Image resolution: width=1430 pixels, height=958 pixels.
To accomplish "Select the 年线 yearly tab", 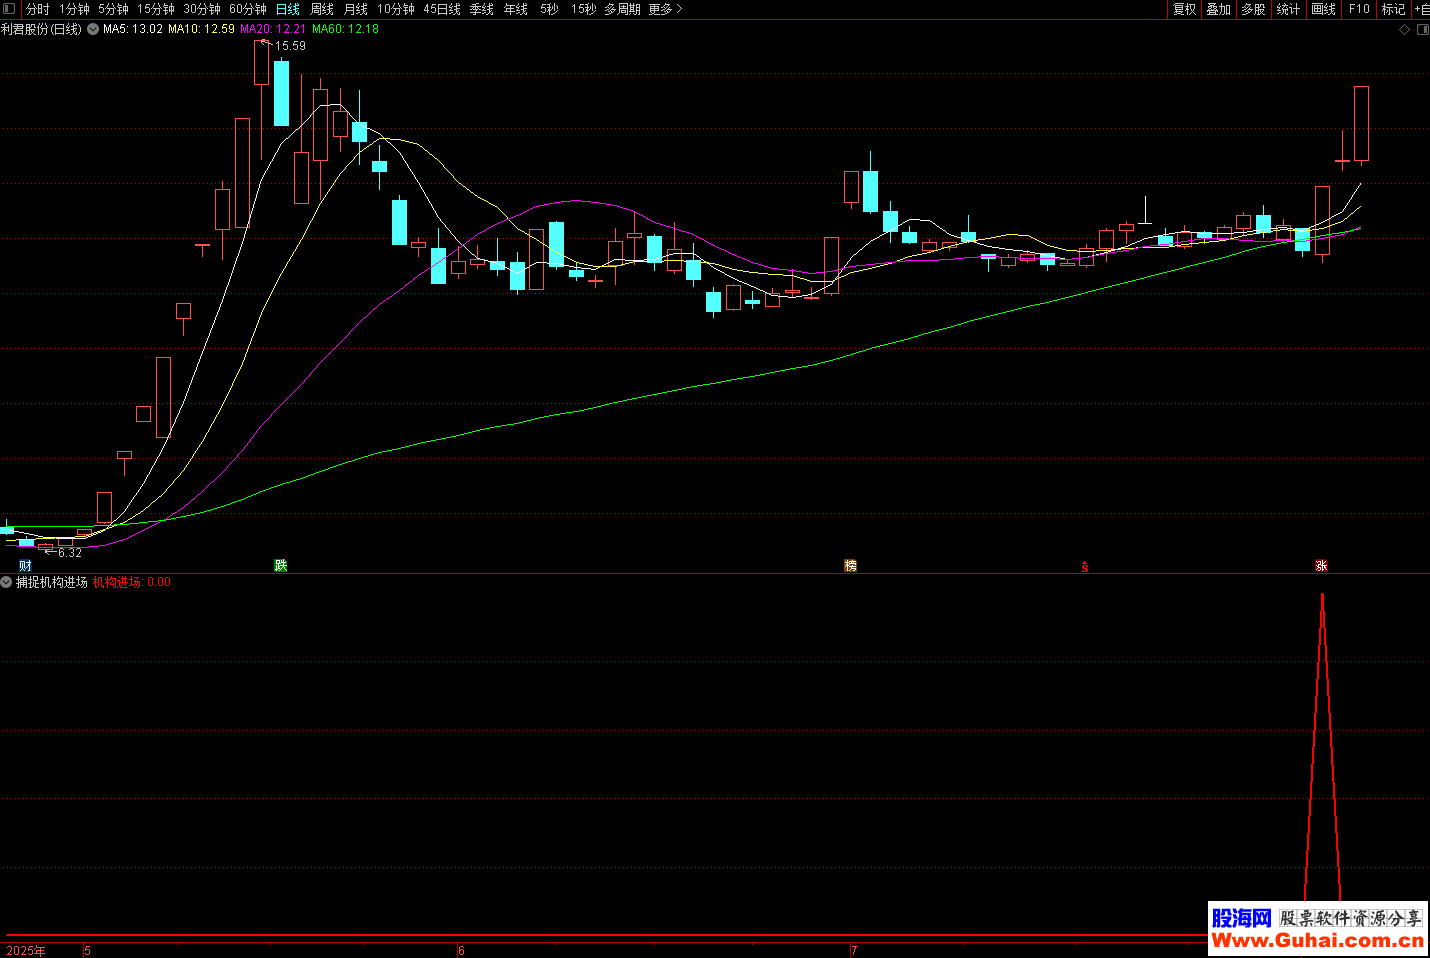I will click(x=516, y=9).
